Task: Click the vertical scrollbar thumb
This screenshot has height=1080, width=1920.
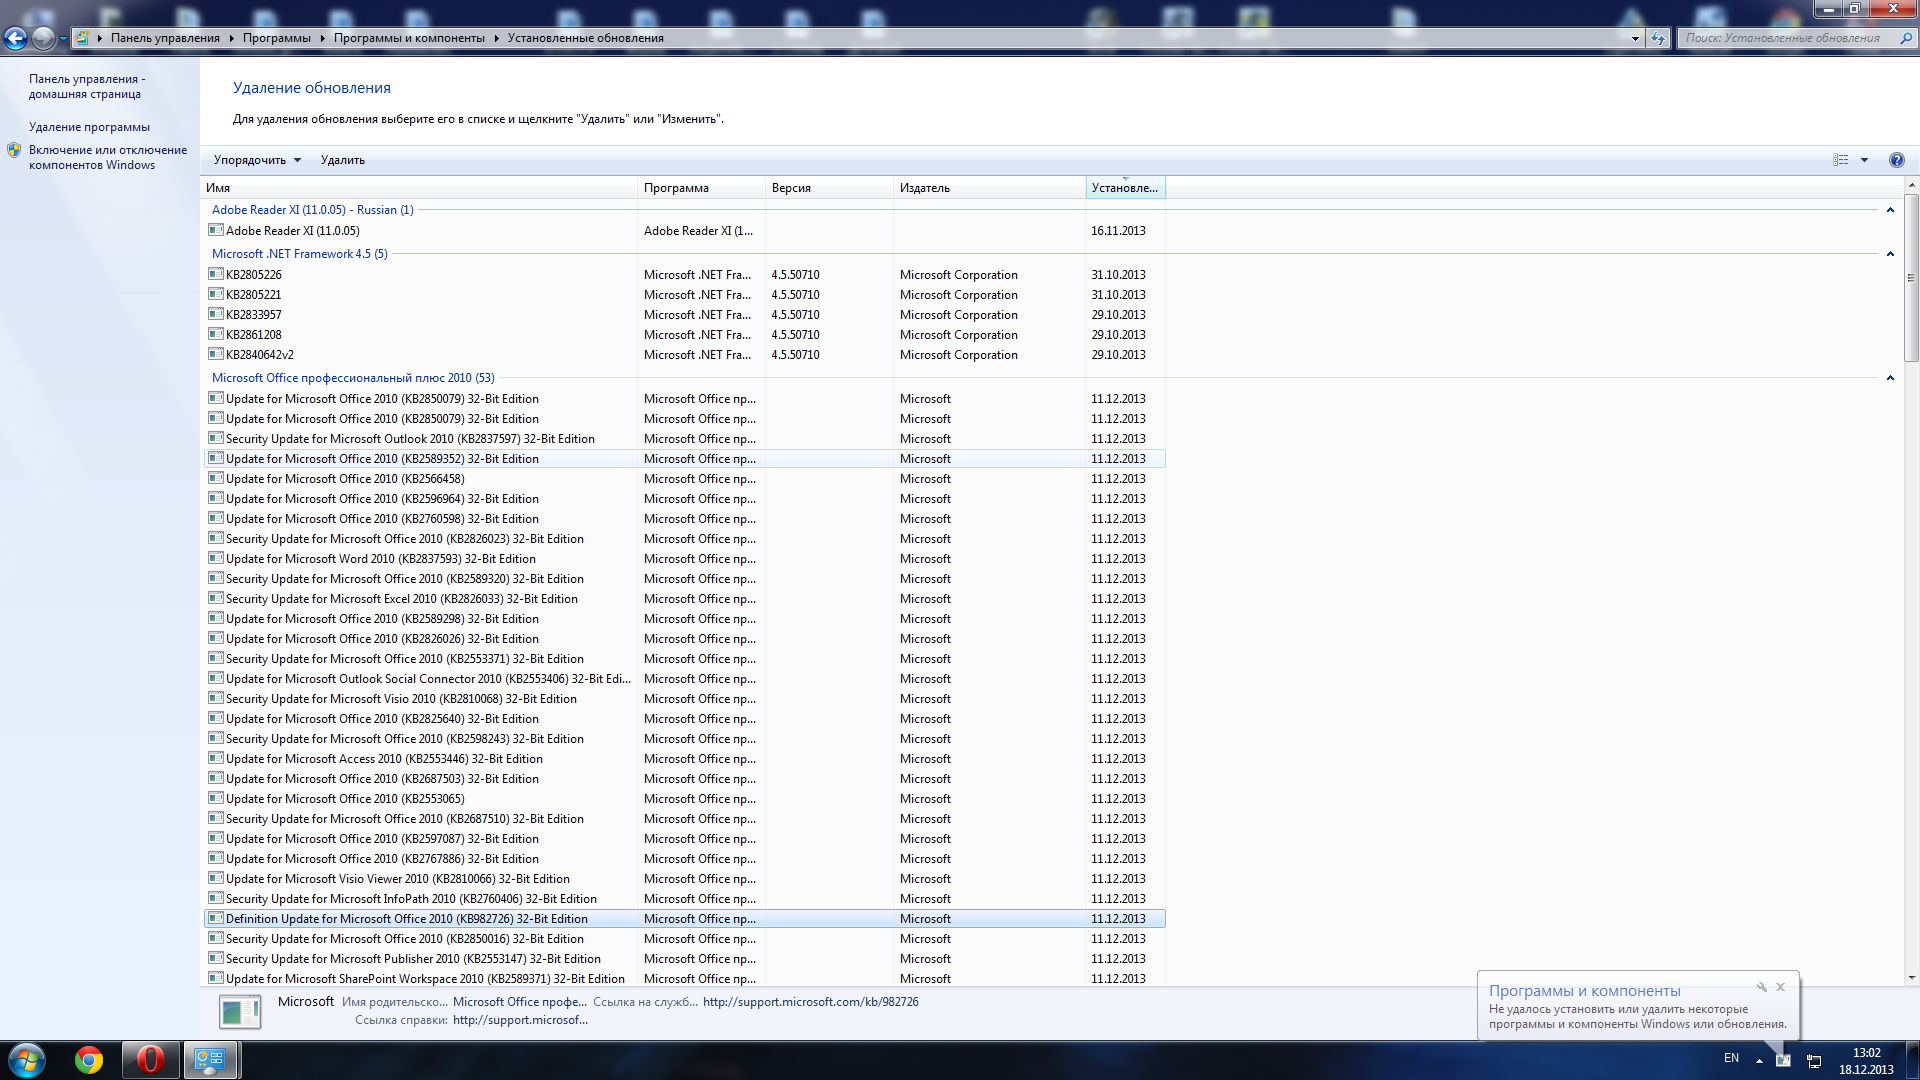Action: (x=1911, y=277)
